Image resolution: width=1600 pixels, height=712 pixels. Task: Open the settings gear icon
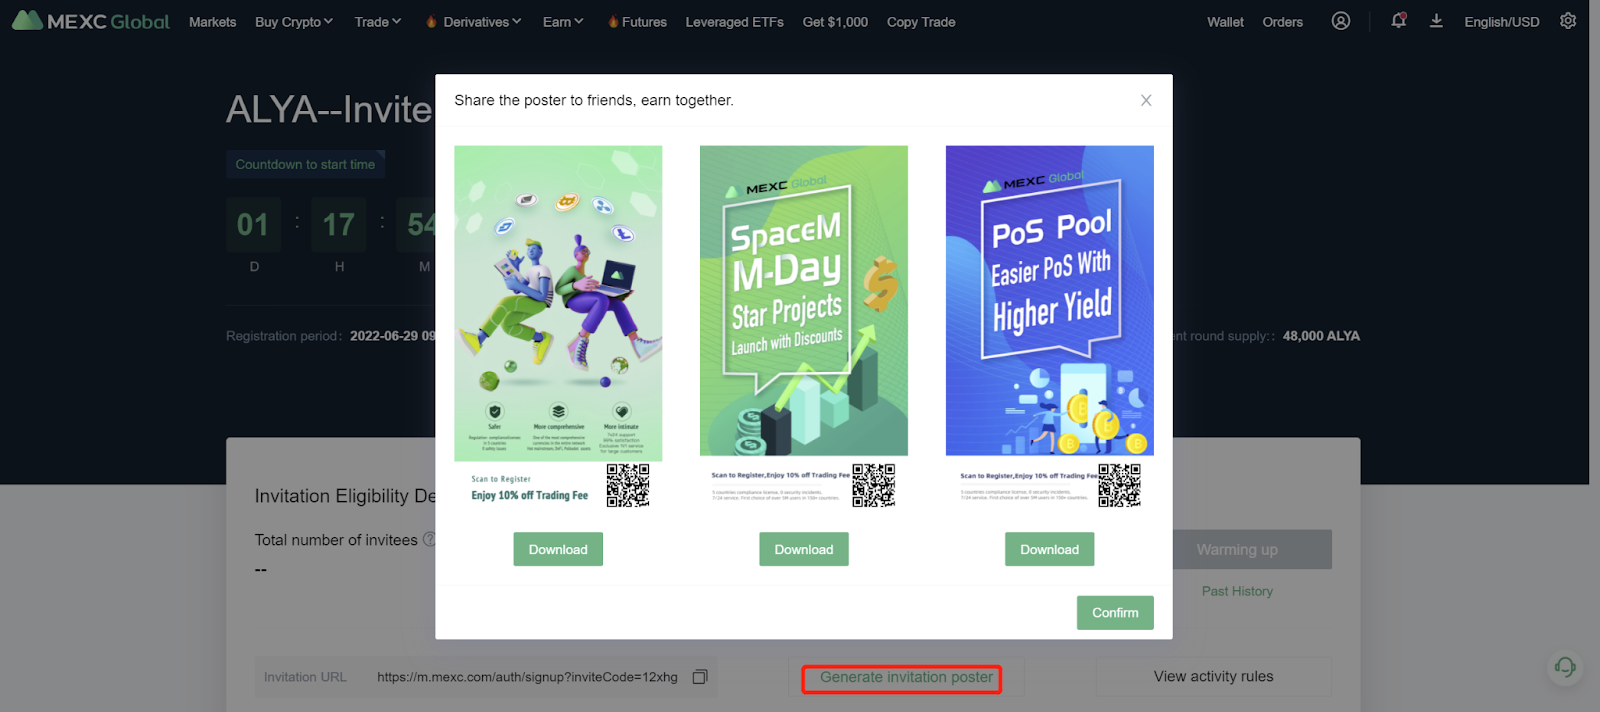[x=1568, y=21]
